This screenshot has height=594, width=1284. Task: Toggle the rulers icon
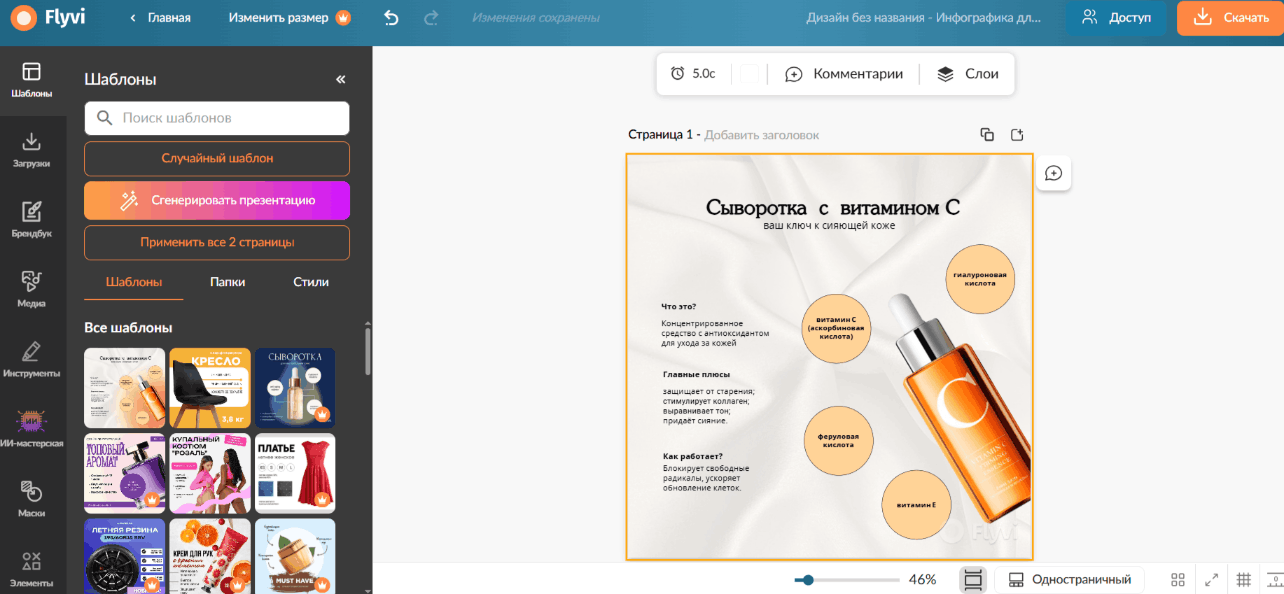pos(1274,580)
